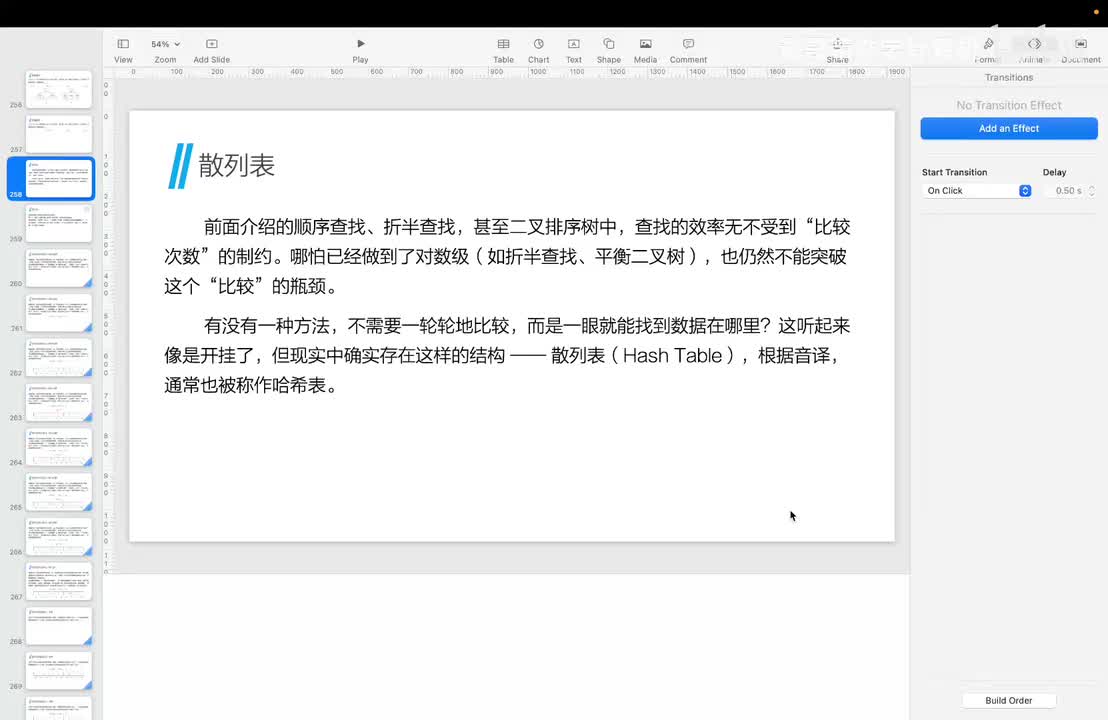This screenshot has width=1108, height=720.
Task: Open the View sidebar options
Action: tap(123, 50)
